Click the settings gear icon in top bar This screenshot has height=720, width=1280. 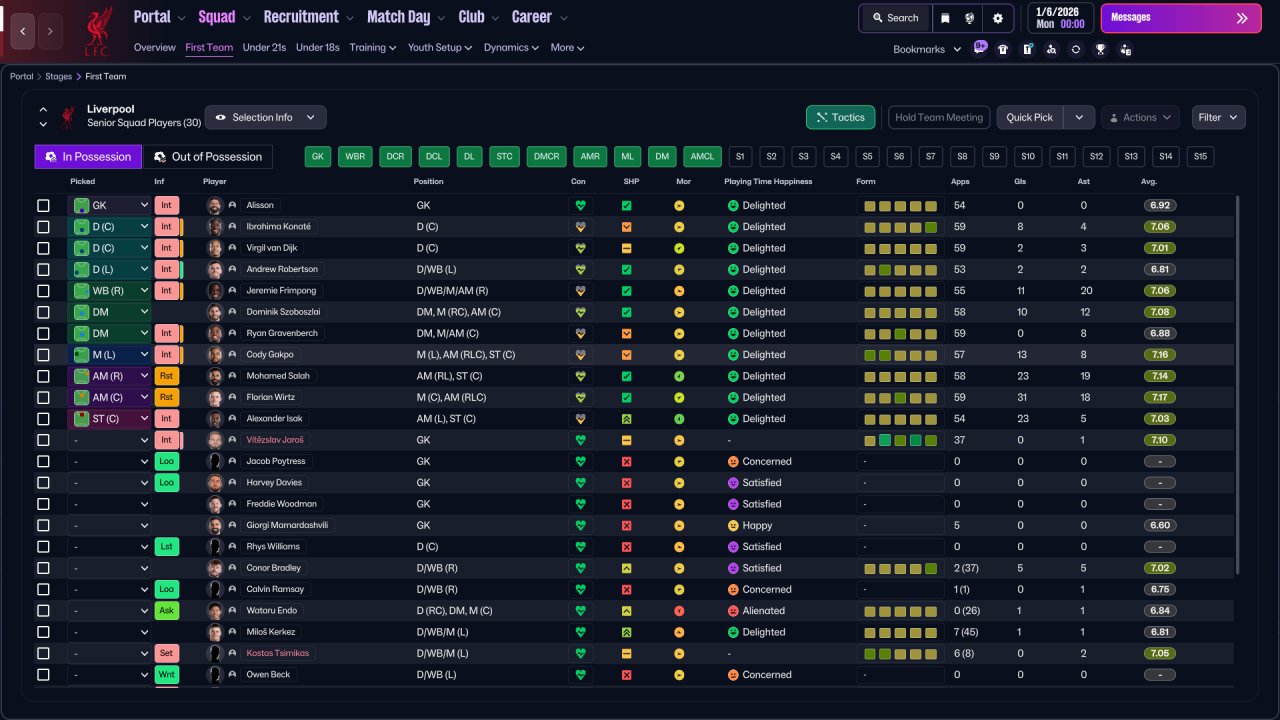(x=997, y=18)
